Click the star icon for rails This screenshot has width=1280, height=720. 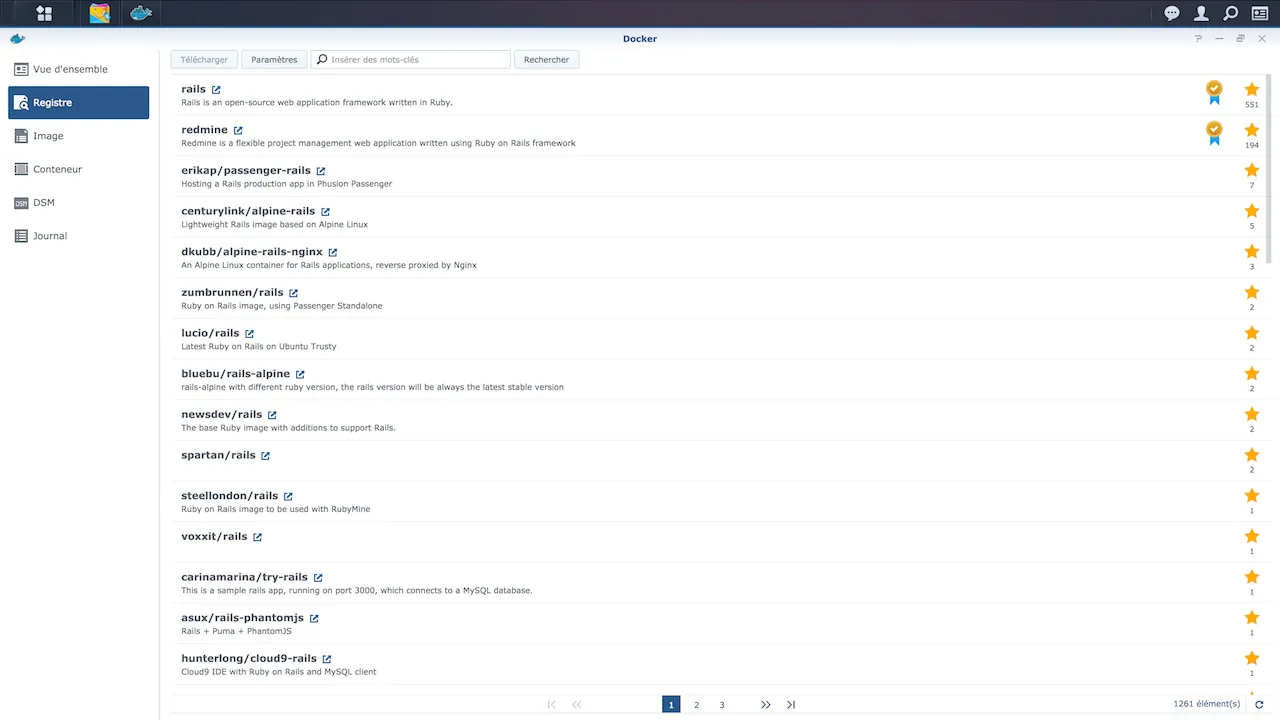click(x=1252, y=89)
